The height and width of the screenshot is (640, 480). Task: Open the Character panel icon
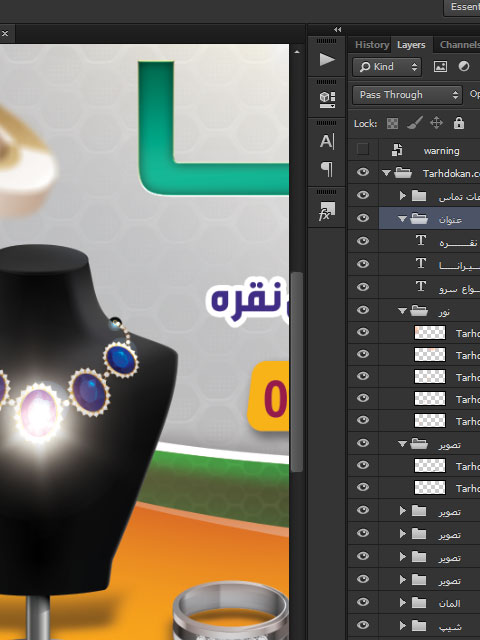click(327, 141)
